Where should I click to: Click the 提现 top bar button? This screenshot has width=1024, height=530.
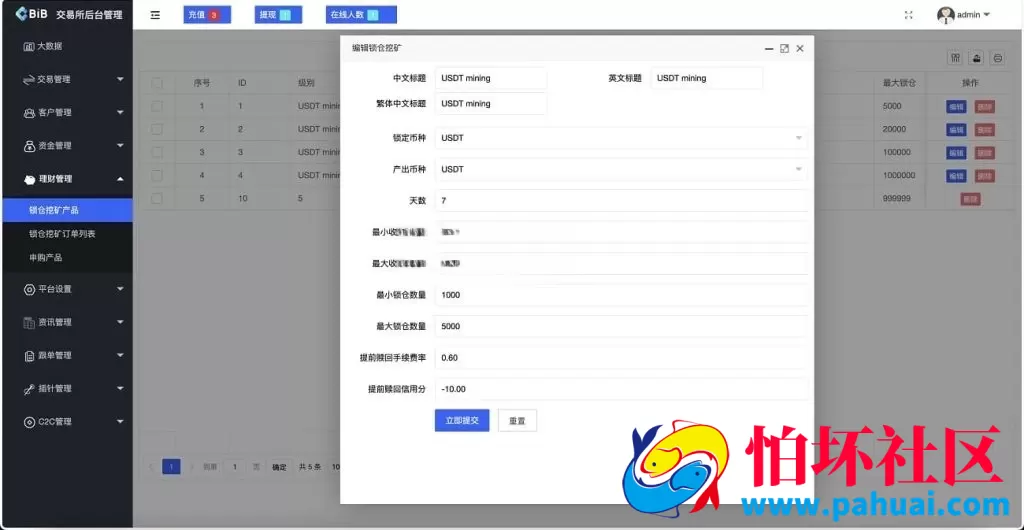[x=278, y=15]
